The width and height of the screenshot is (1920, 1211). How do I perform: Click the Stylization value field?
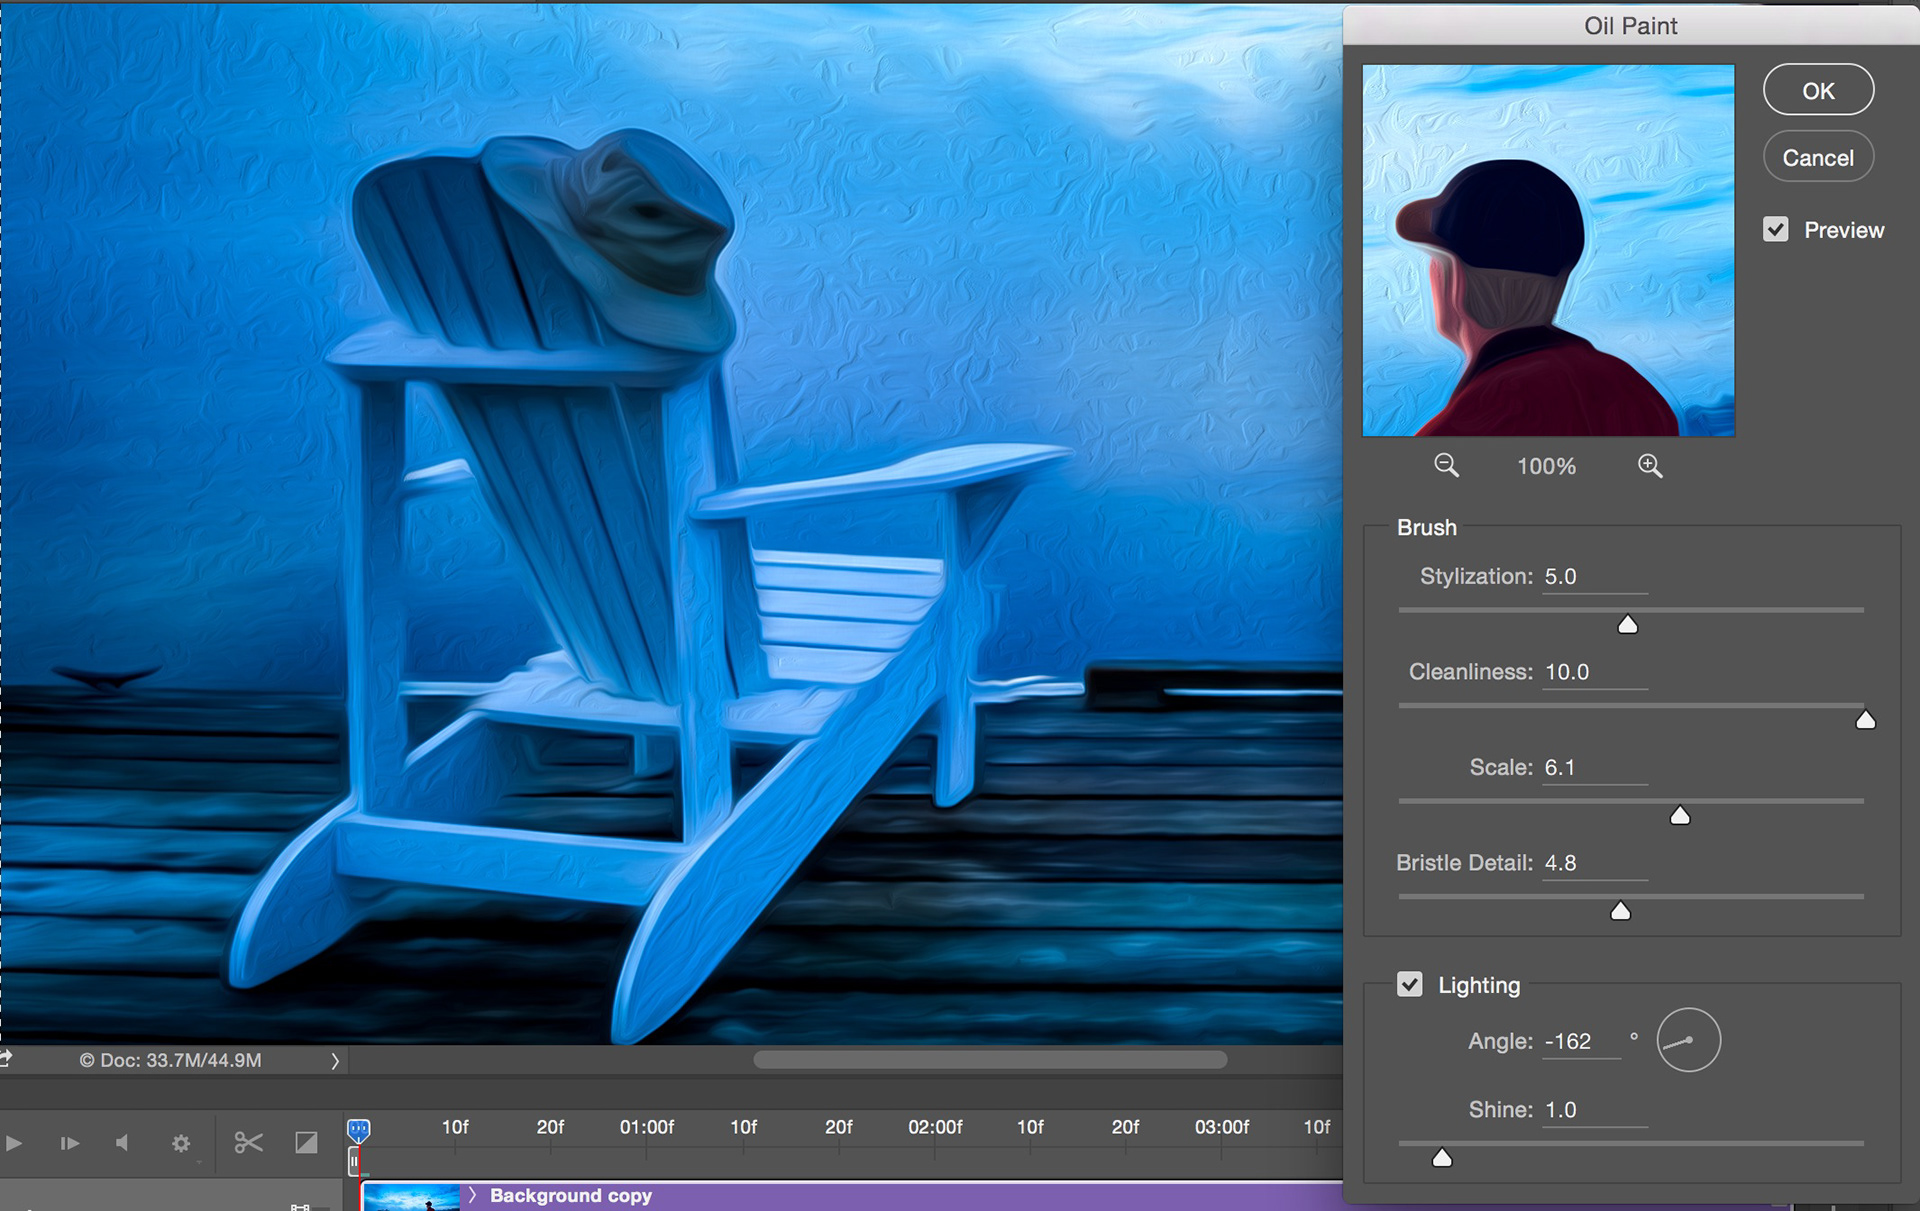(1592, 577)
